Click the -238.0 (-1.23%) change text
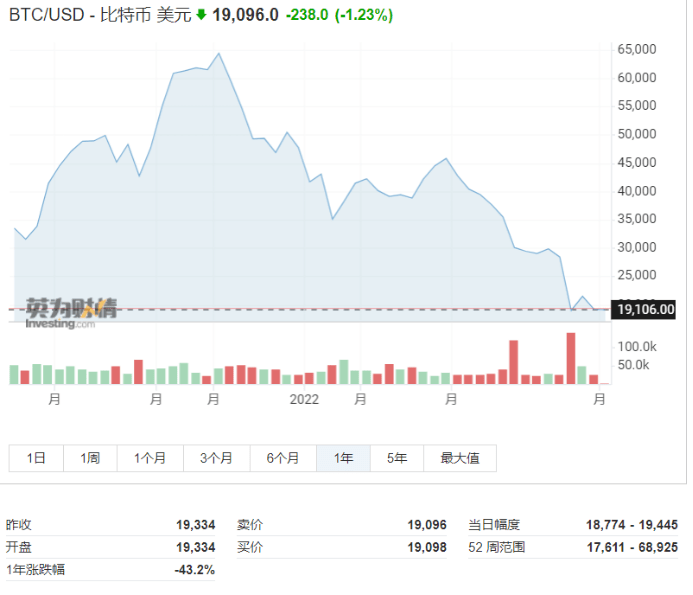This screenshot has width=693, height=595. 339,15
